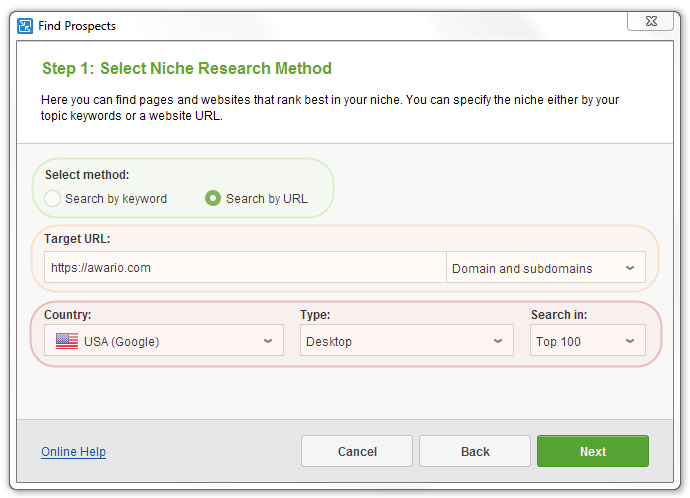Select the Search by keyword option
Image resolution: width=690 pixels, height=498 pixels.
click(x=52, y=198)
